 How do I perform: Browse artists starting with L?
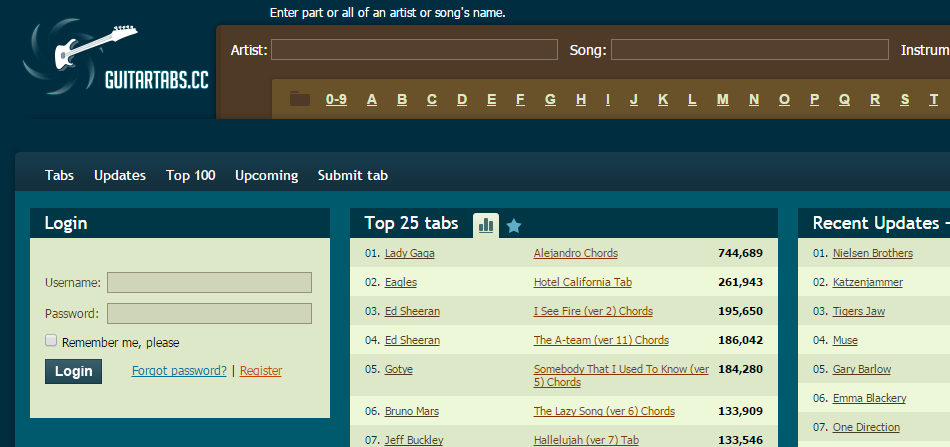692,99
